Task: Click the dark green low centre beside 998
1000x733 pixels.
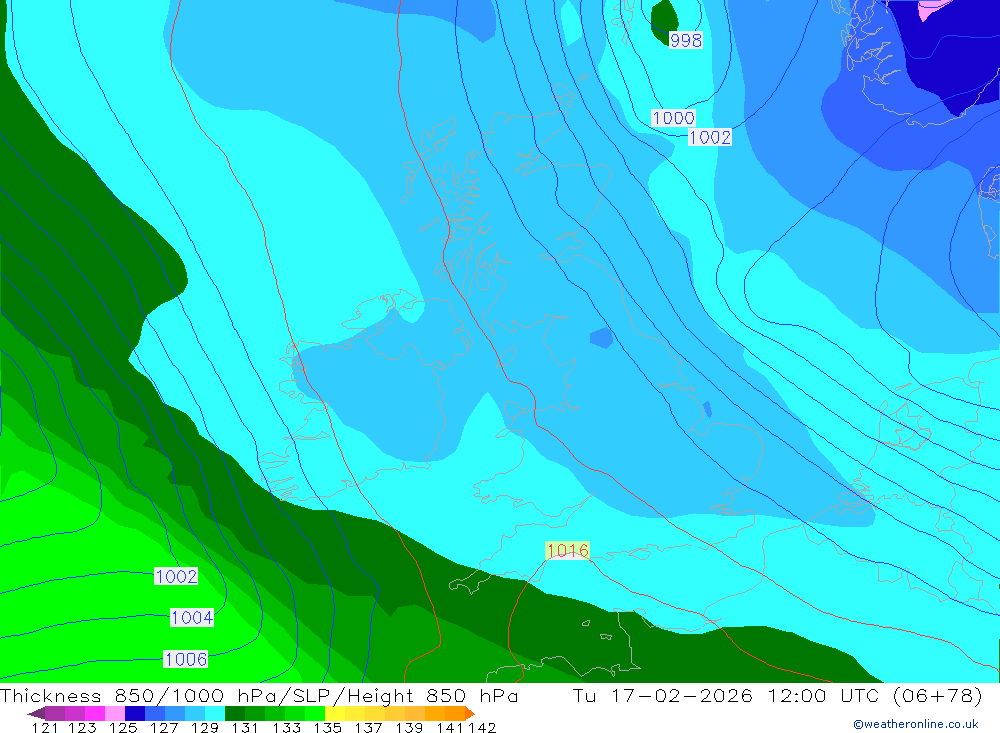Action: point(664,21)
